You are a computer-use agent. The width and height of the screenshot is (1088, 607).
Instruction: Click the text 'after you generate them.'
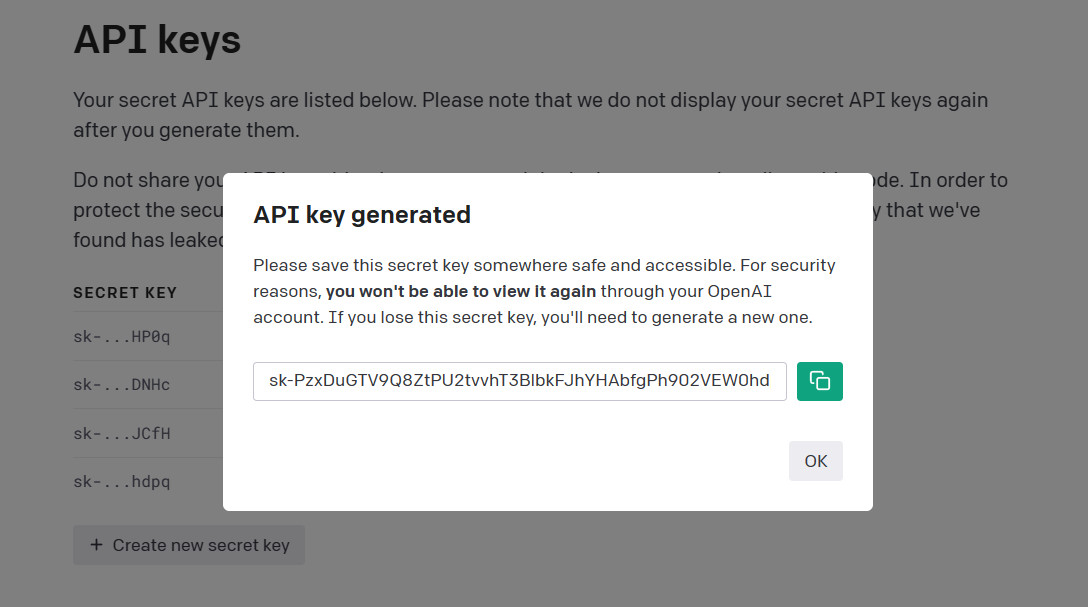[186, 130]
